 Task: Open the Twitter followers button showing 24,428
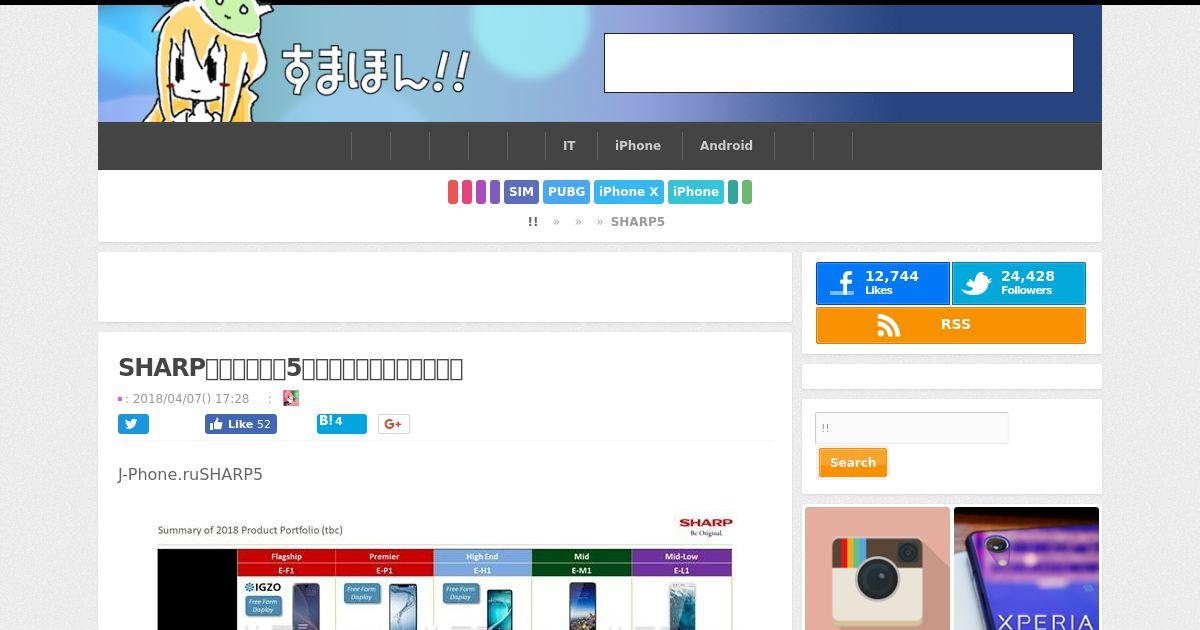(1018, 283)
